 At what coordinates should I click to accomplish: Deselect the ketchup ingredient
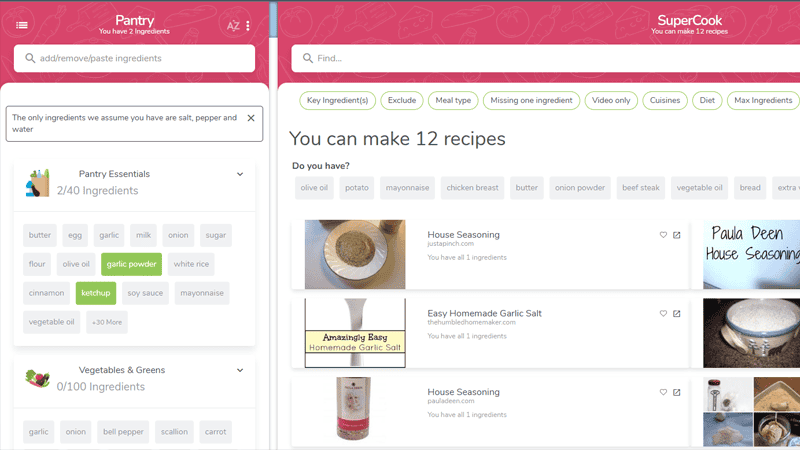point(96,293)
